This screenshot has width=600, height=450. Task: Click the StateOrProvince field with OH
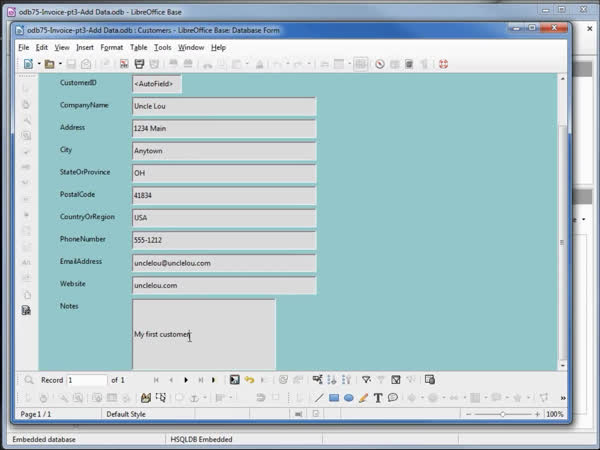tap(224, 173)
